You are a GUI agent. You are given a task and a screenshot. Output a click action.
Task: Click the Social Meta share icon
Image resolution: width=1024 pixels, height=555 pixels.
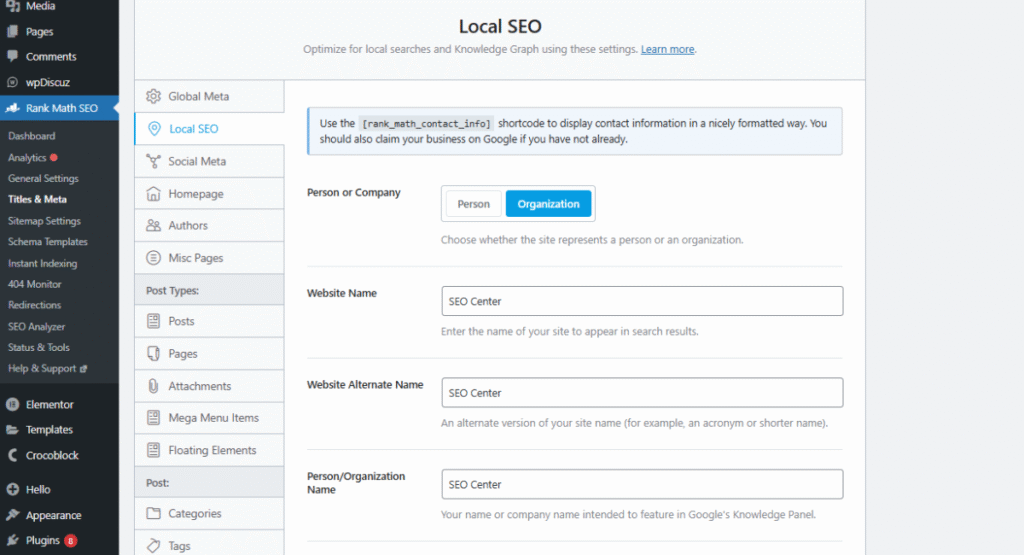(x=153, y=161)
